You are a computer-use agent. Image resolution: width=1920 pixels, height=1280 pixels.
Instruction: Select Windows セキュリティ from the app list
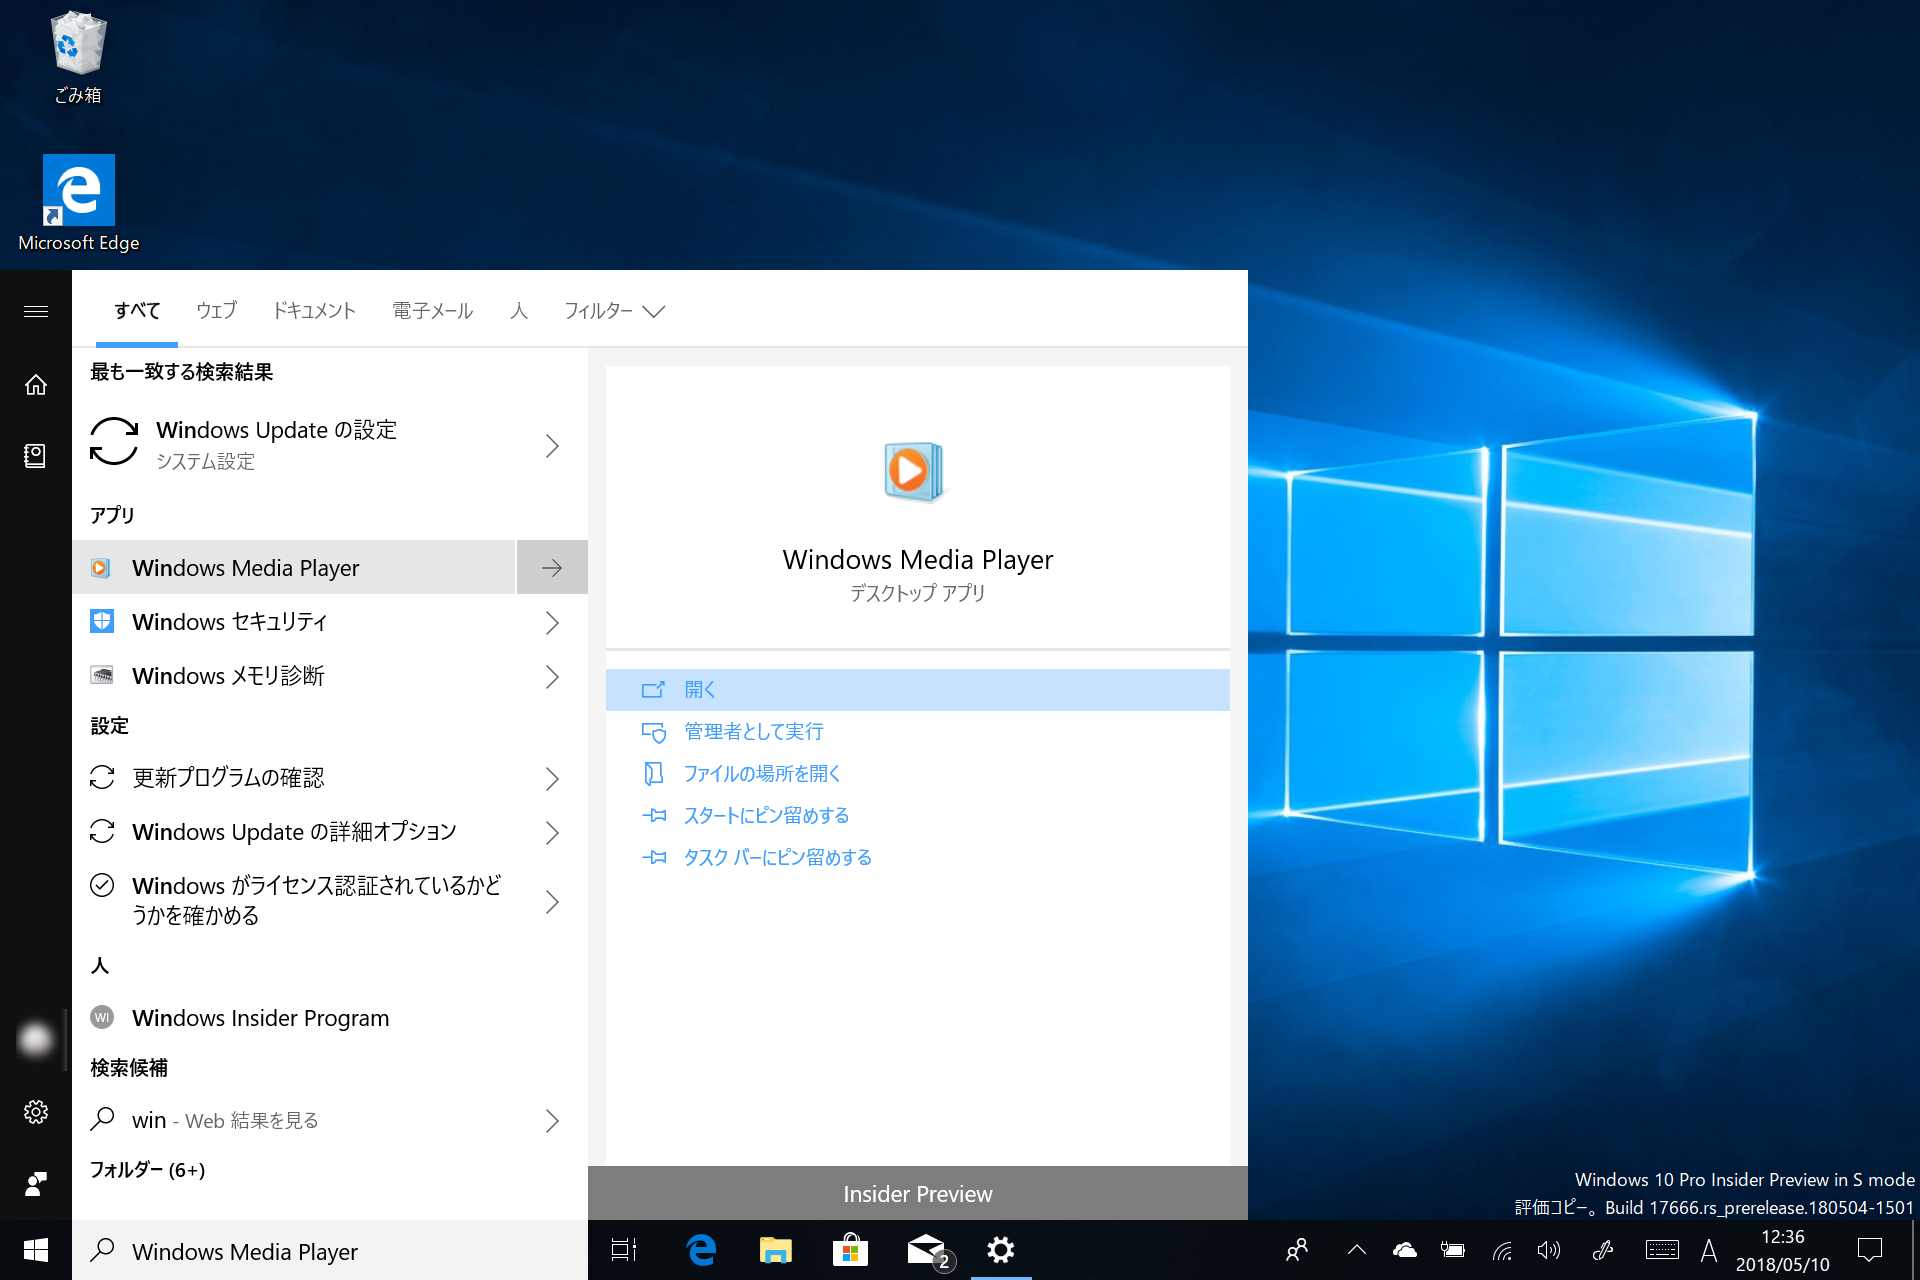pos(229,621)
